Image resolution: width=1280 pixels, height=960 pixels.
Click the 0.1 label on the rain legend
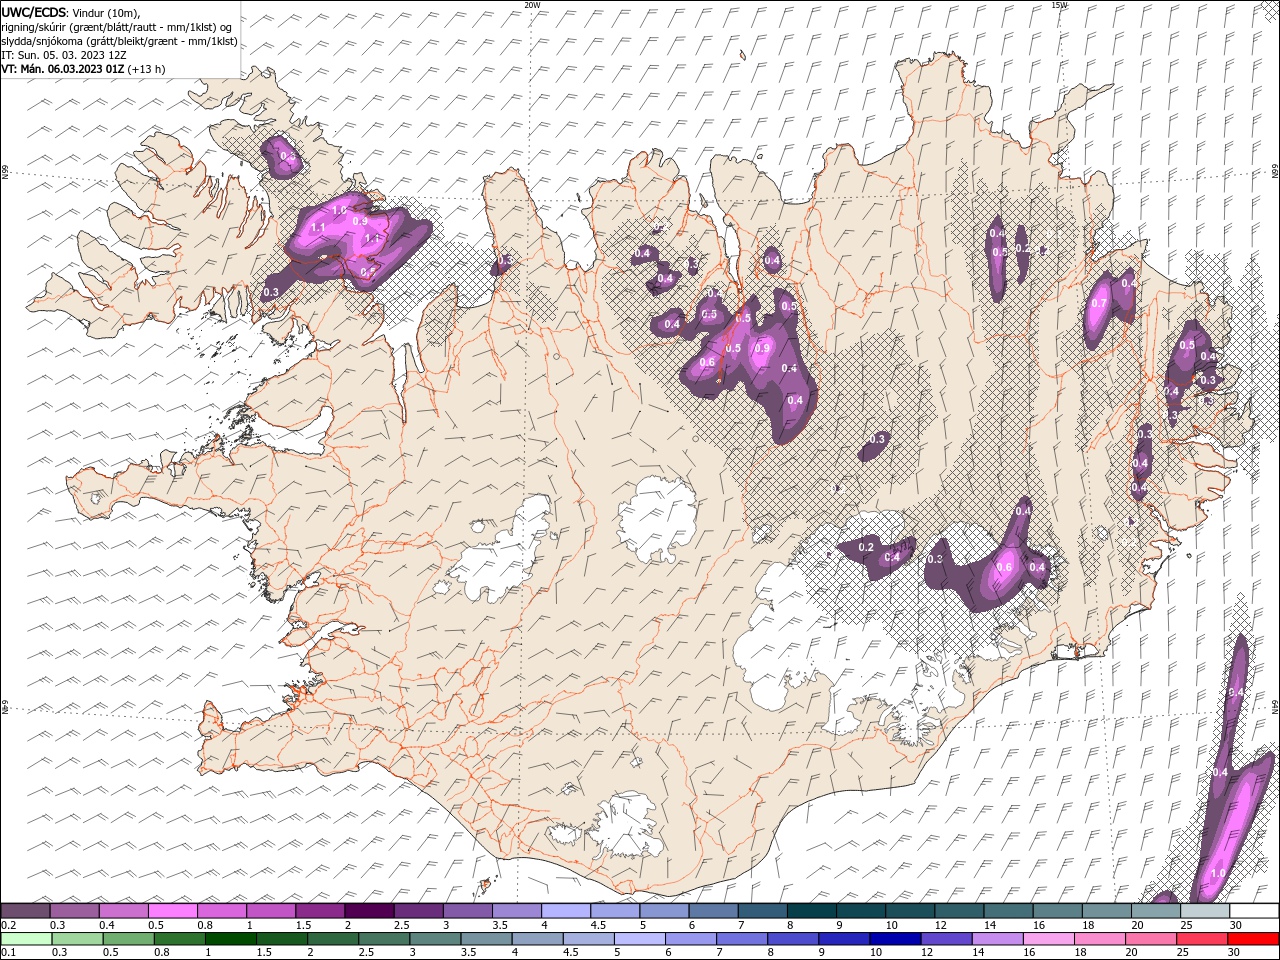pos(7,953)
